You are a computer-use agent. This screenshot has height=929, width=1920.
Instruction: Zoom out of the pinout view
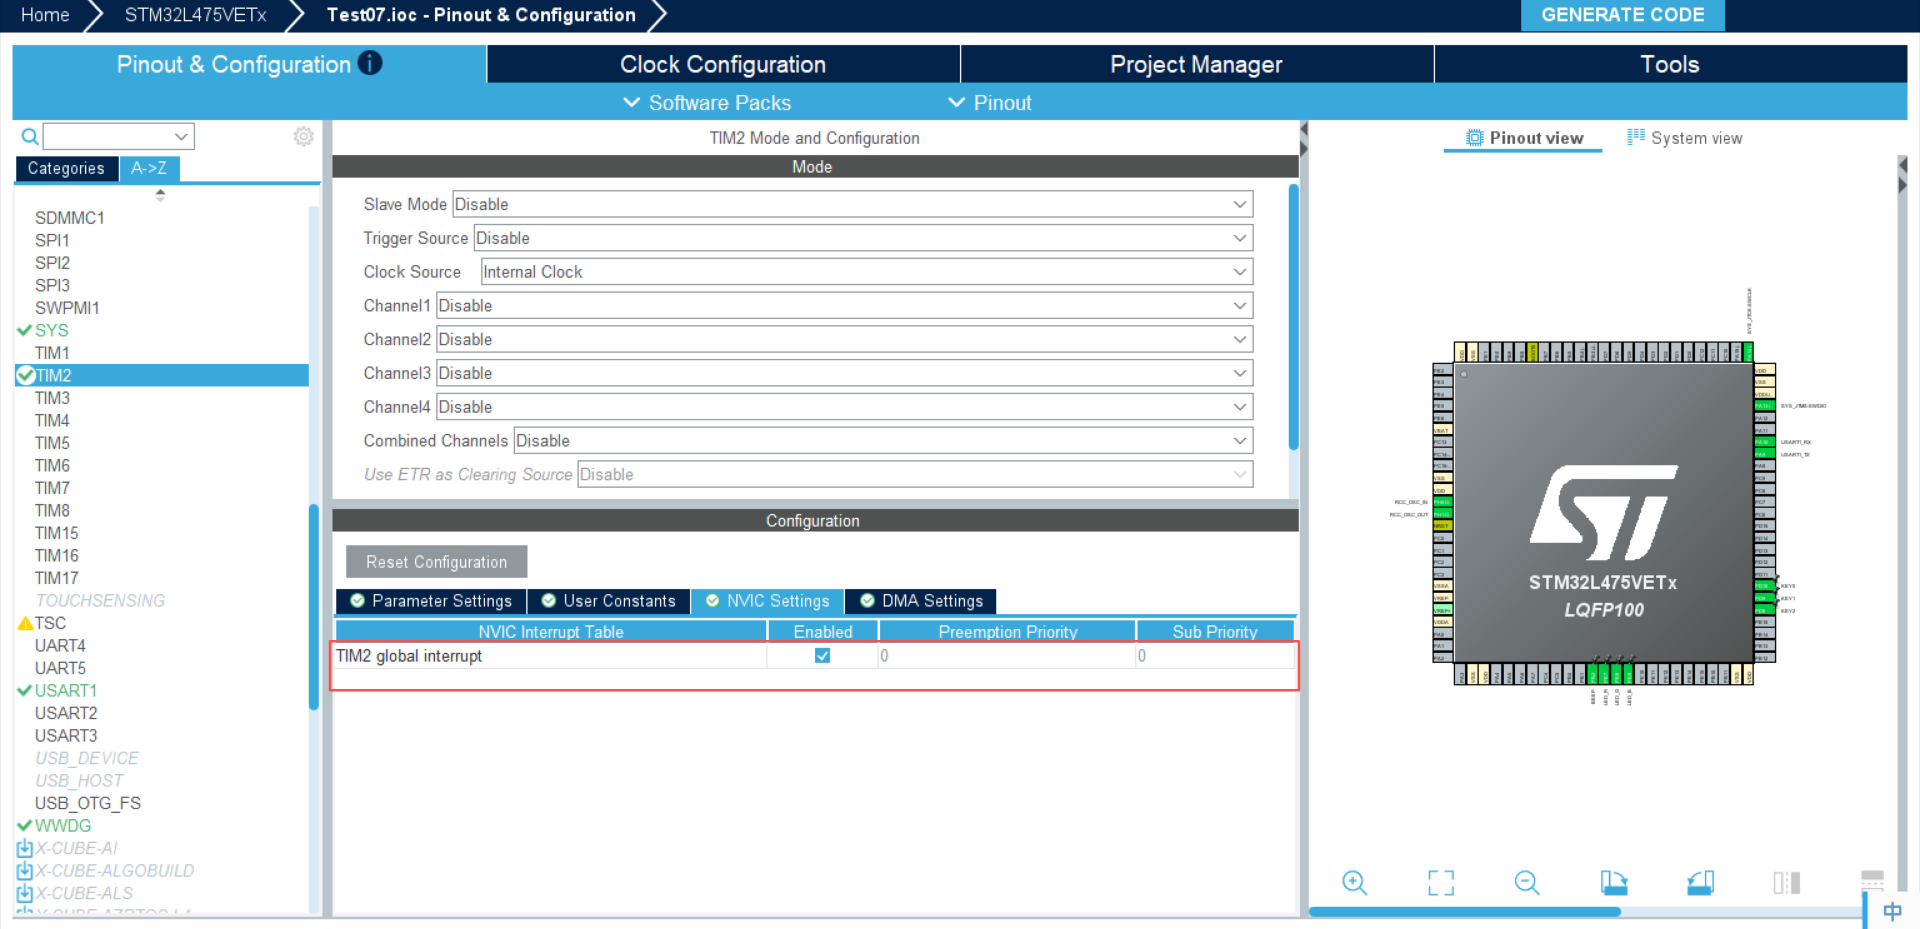(x=1527, y=882)
